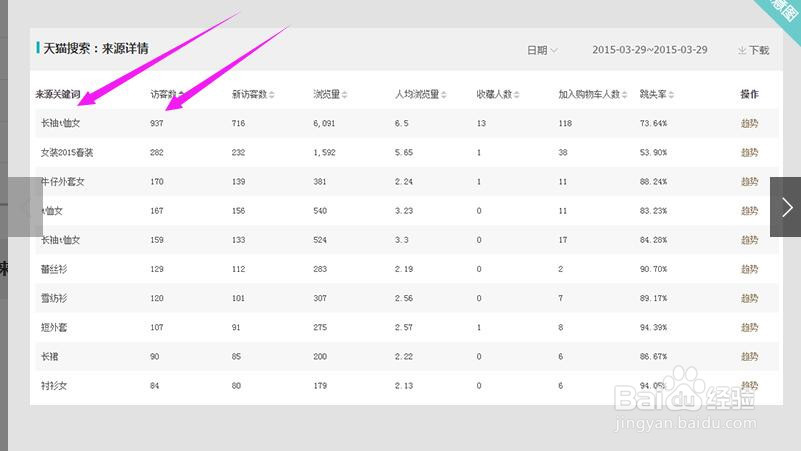
Task: Select keyword 牛仔外套女
Action: (x=62, y=181)
